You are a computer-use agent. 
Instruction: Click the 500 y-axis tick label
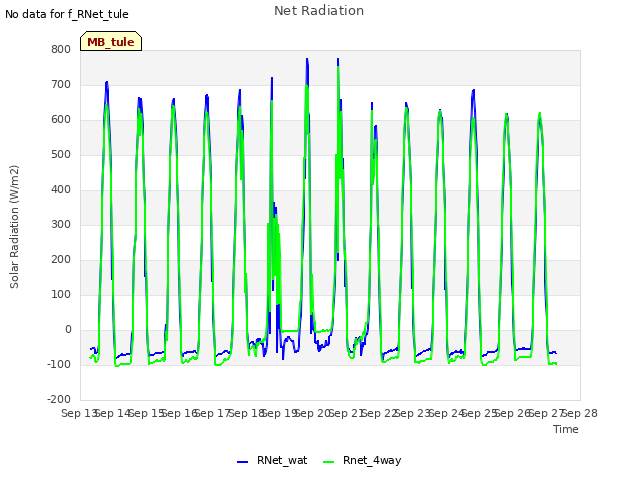click(x=61, y=155)
